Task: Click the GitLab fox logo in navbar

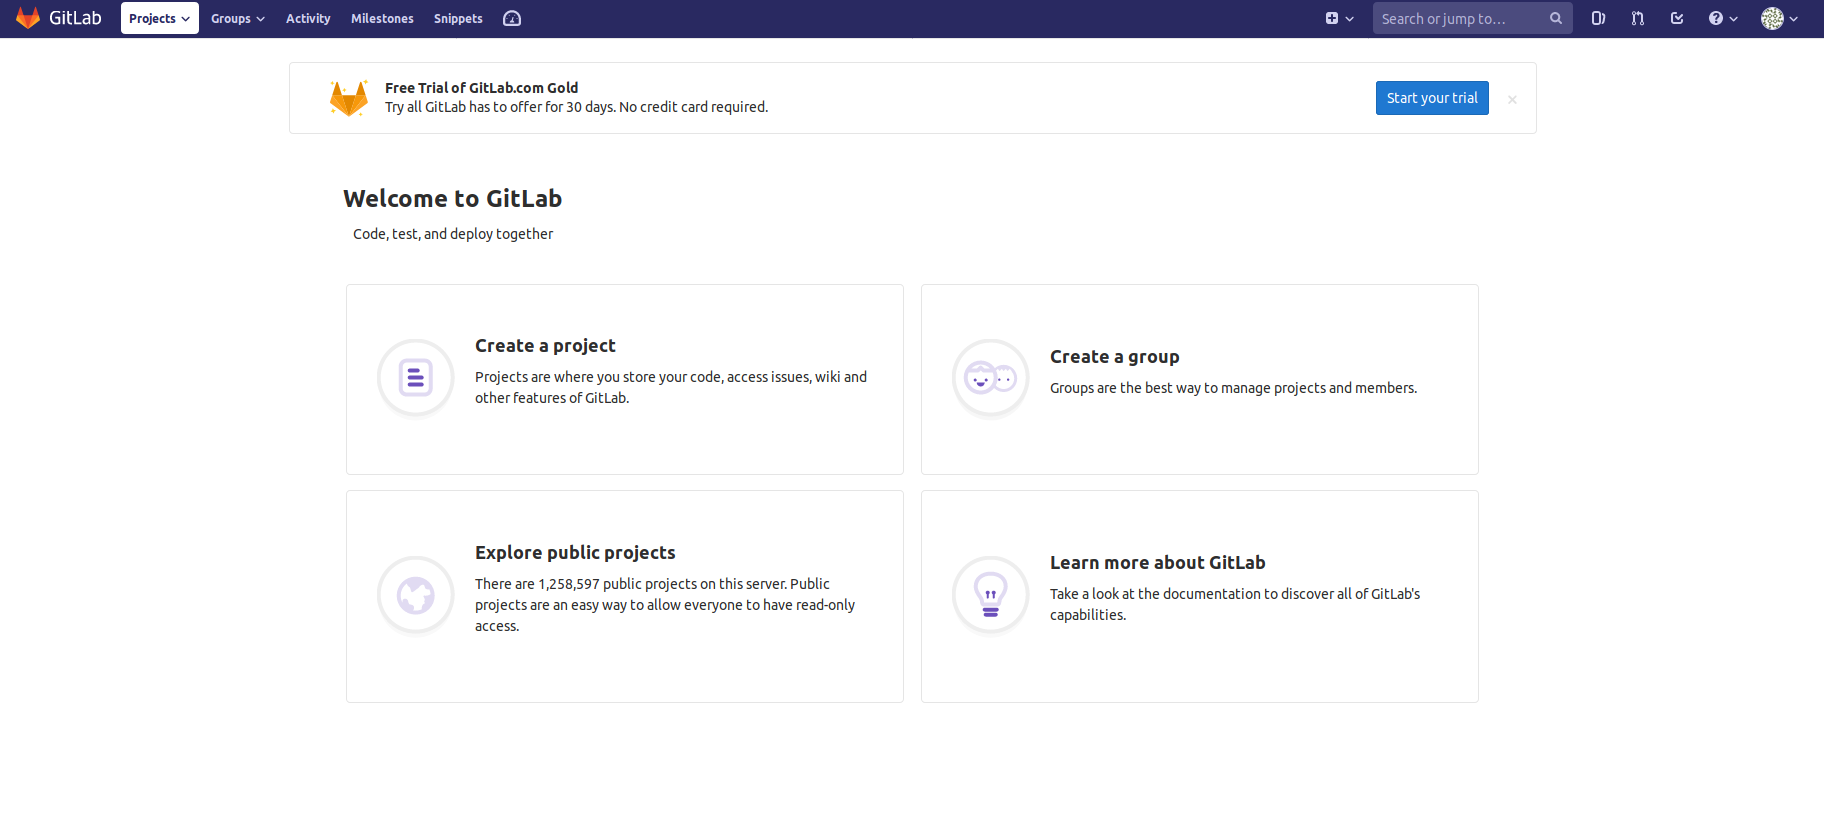Action: pos(28,18)
